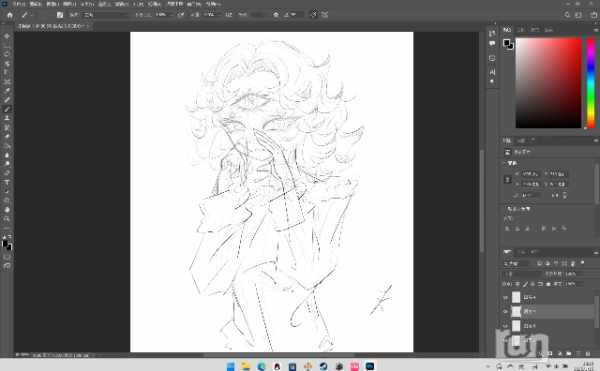The height and width of the screenshot is (371, 600).
Task: Hide the selected highlighted layer
Action: click(505, 311)
